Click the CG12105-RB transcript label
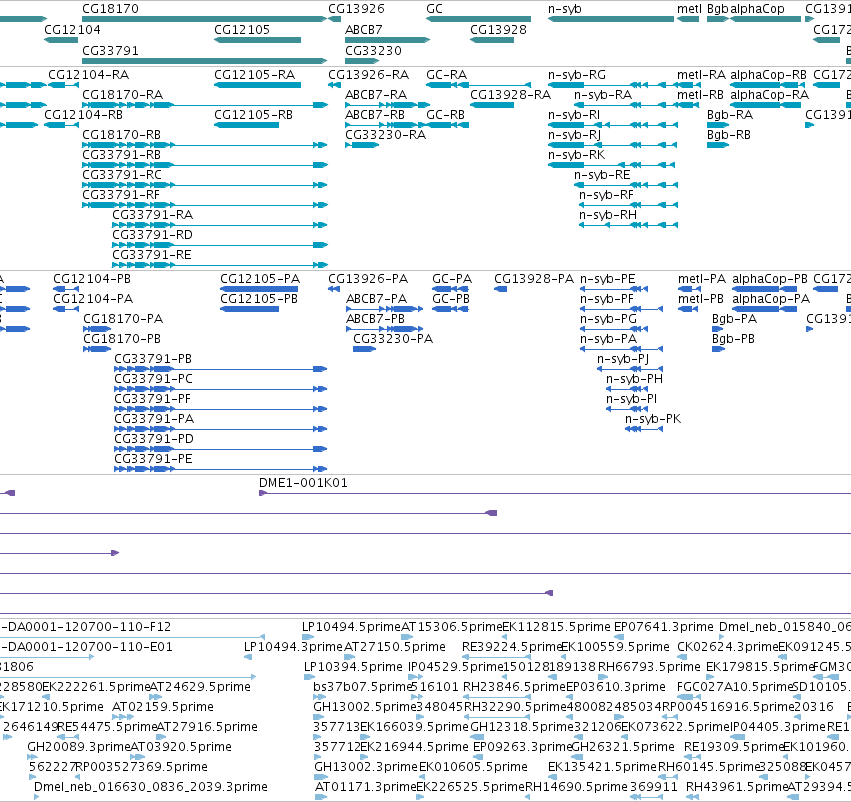This screenshot has width=851, height=802. (x=253, y=114)
